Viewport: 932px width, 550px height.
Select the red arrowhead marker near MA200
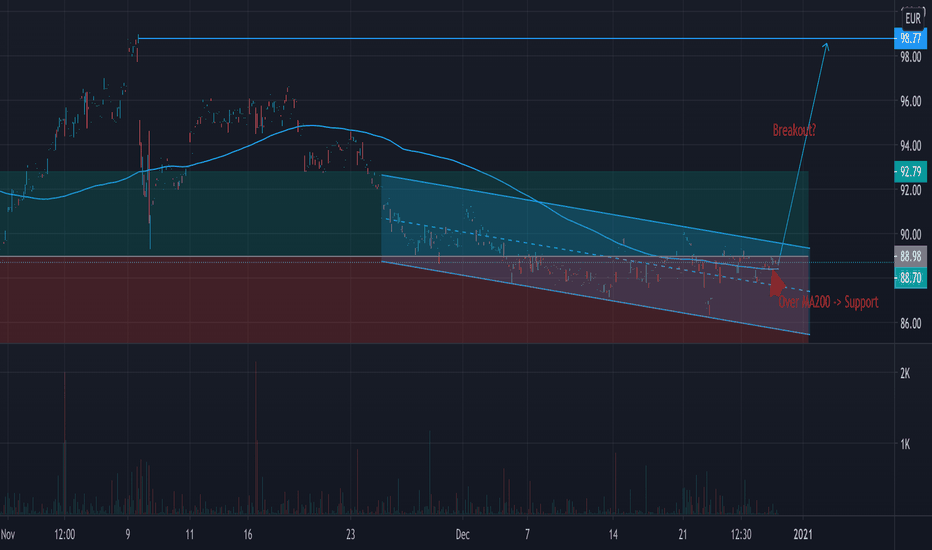(x=777, y=282)
